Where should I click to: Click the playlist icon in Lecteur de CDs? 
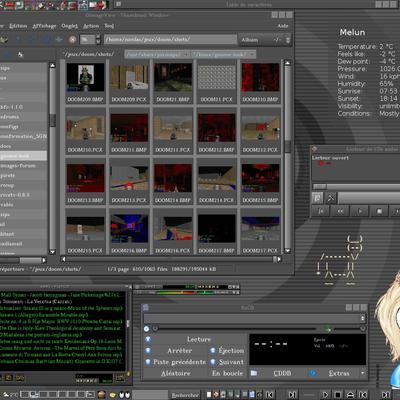[318, 198]
